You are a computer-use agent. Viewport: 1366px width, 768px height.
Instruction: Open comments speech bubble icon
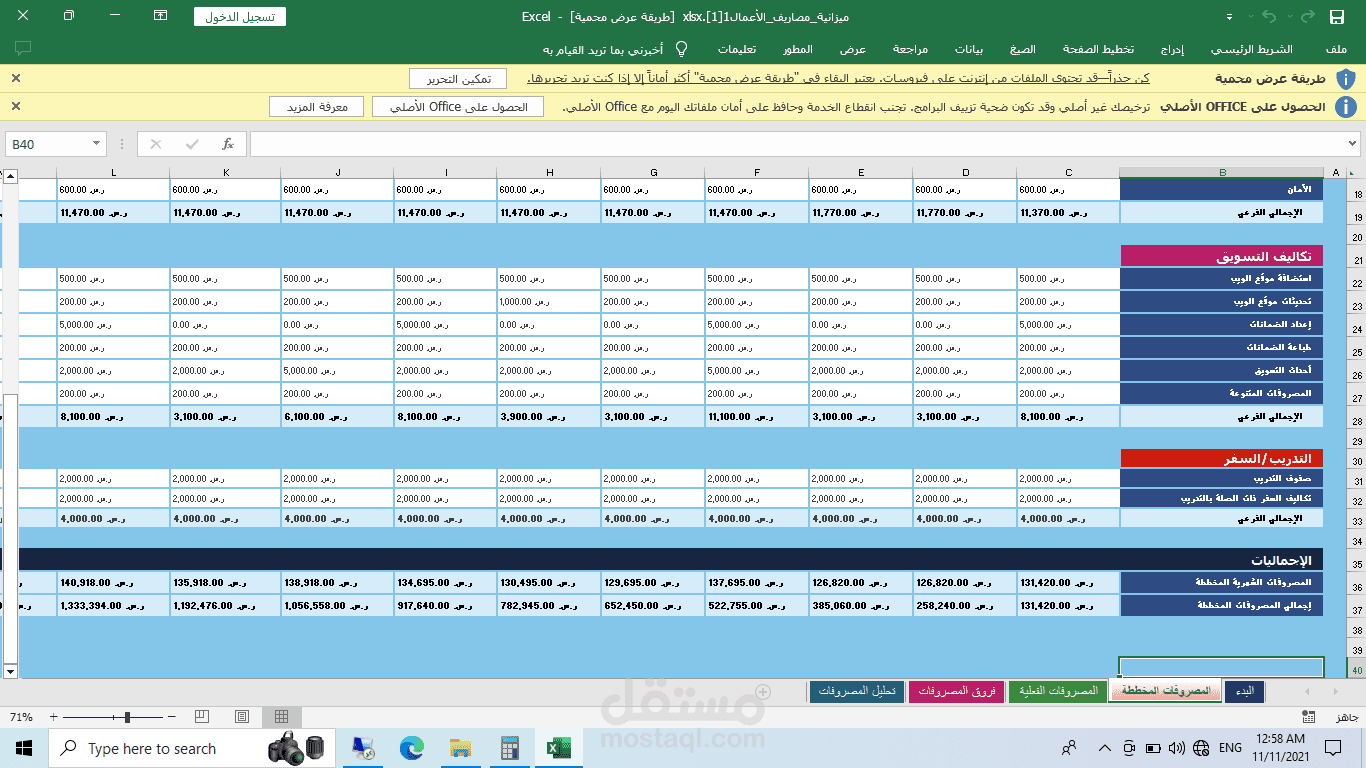(x=23, y=48)
